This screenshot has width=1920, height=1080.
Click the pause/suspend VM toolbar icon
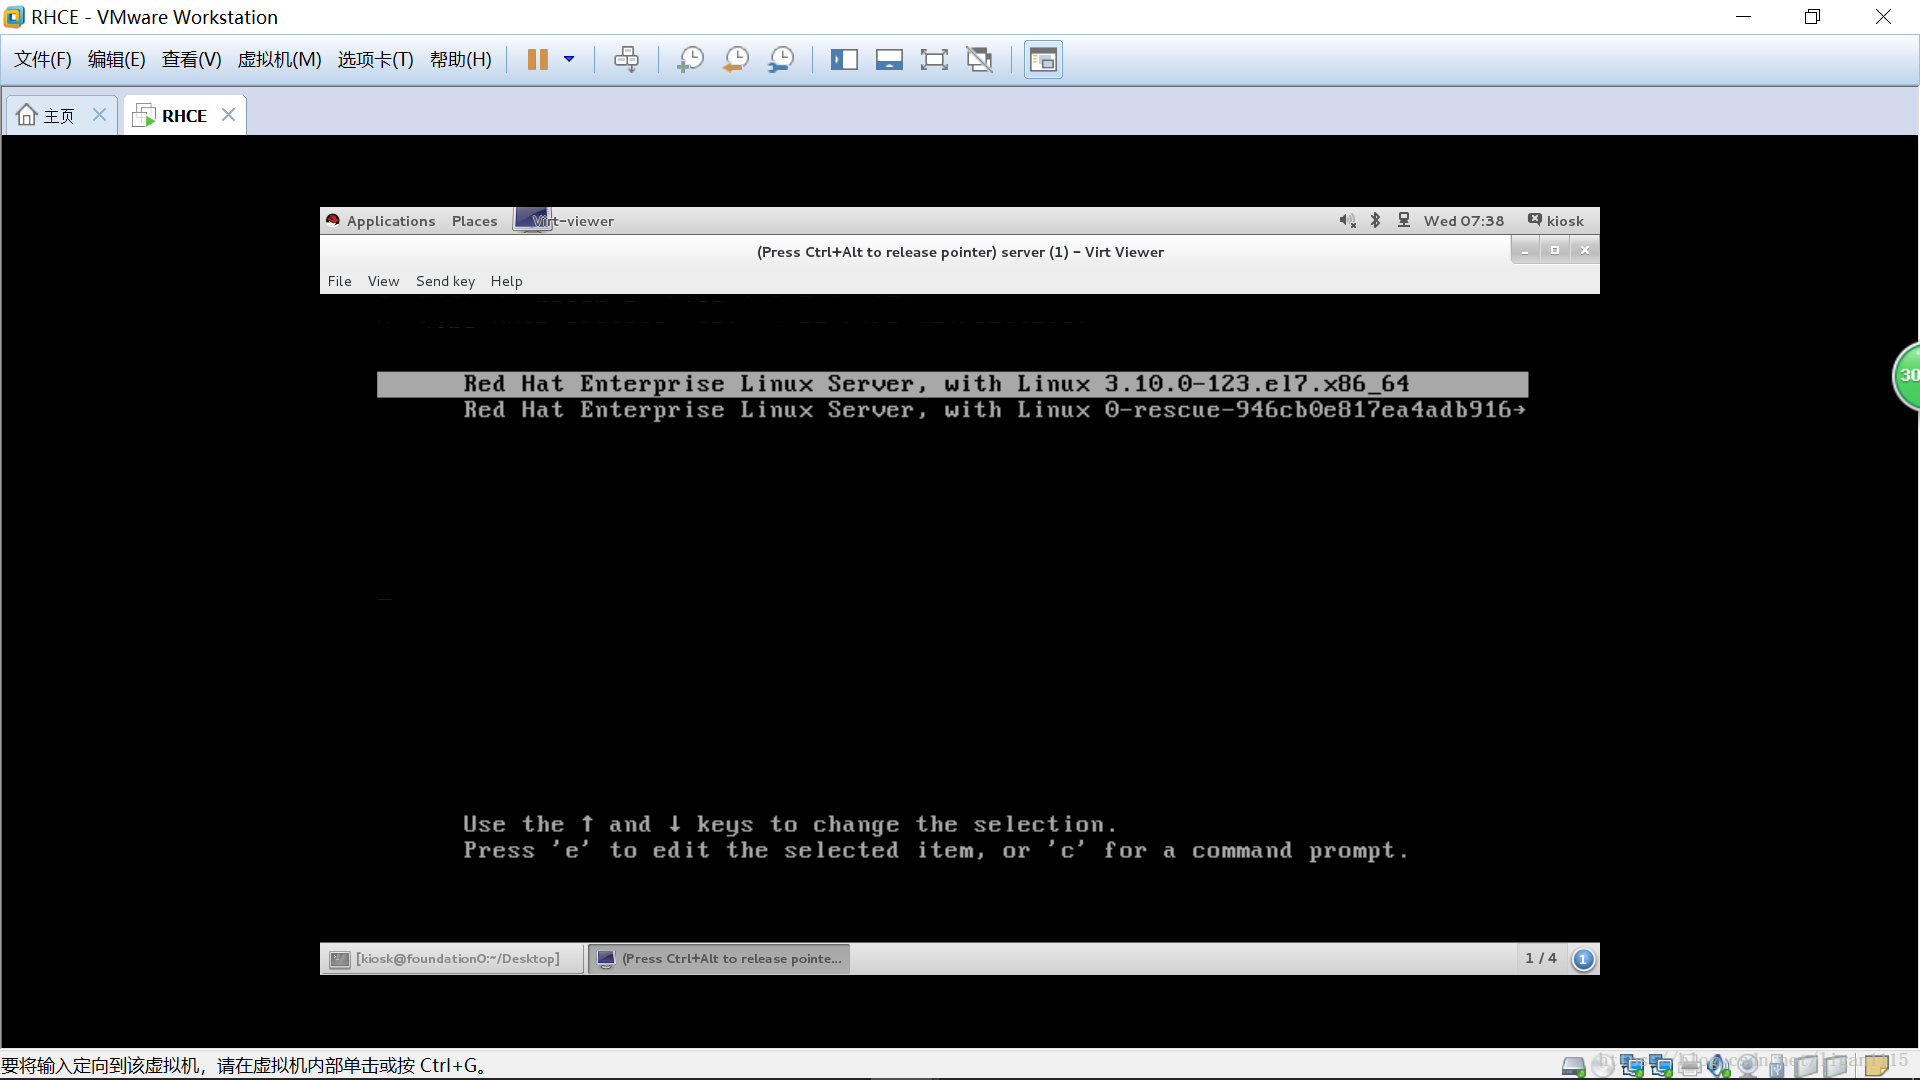537,60
